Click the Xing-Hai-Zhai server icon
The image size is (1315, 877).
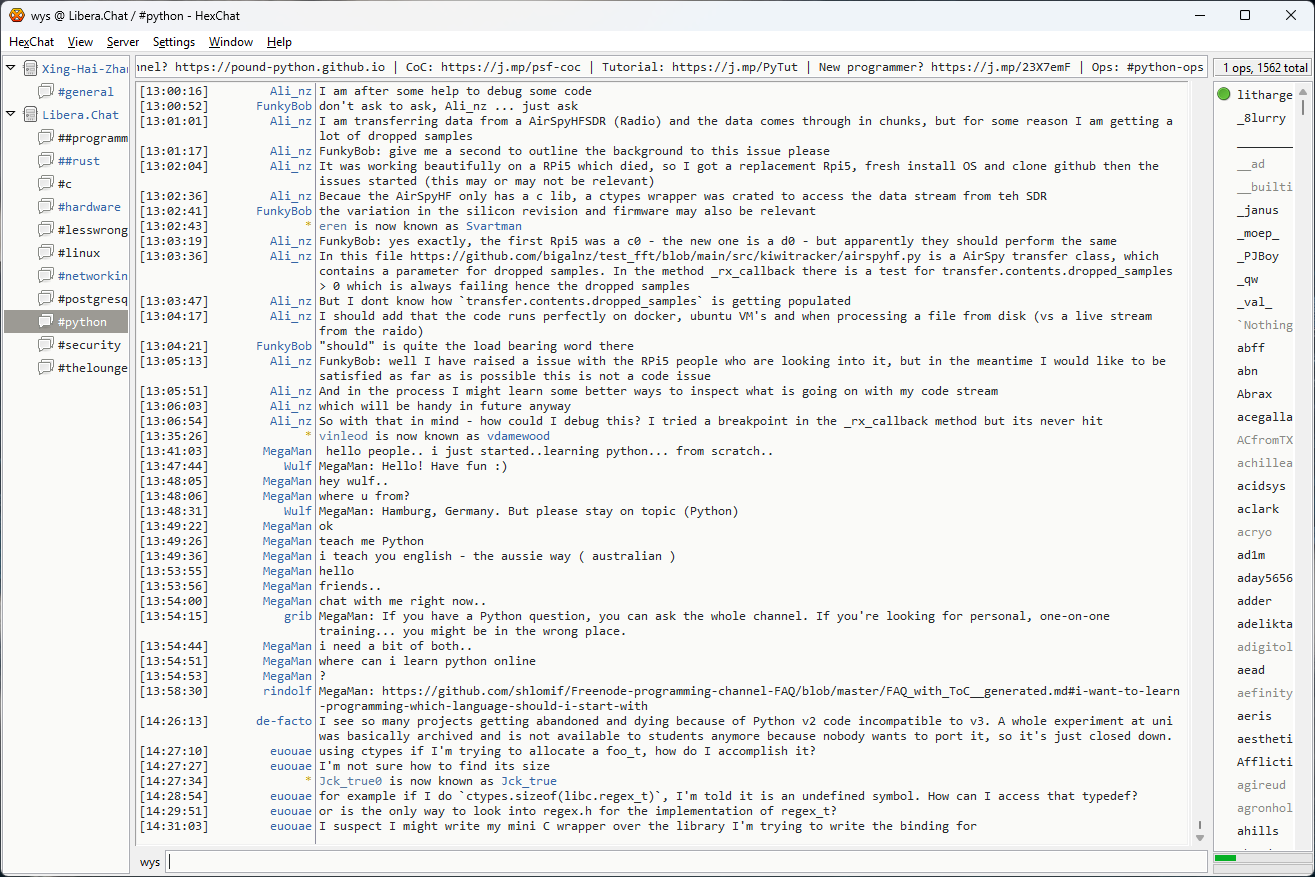[30, 69]
